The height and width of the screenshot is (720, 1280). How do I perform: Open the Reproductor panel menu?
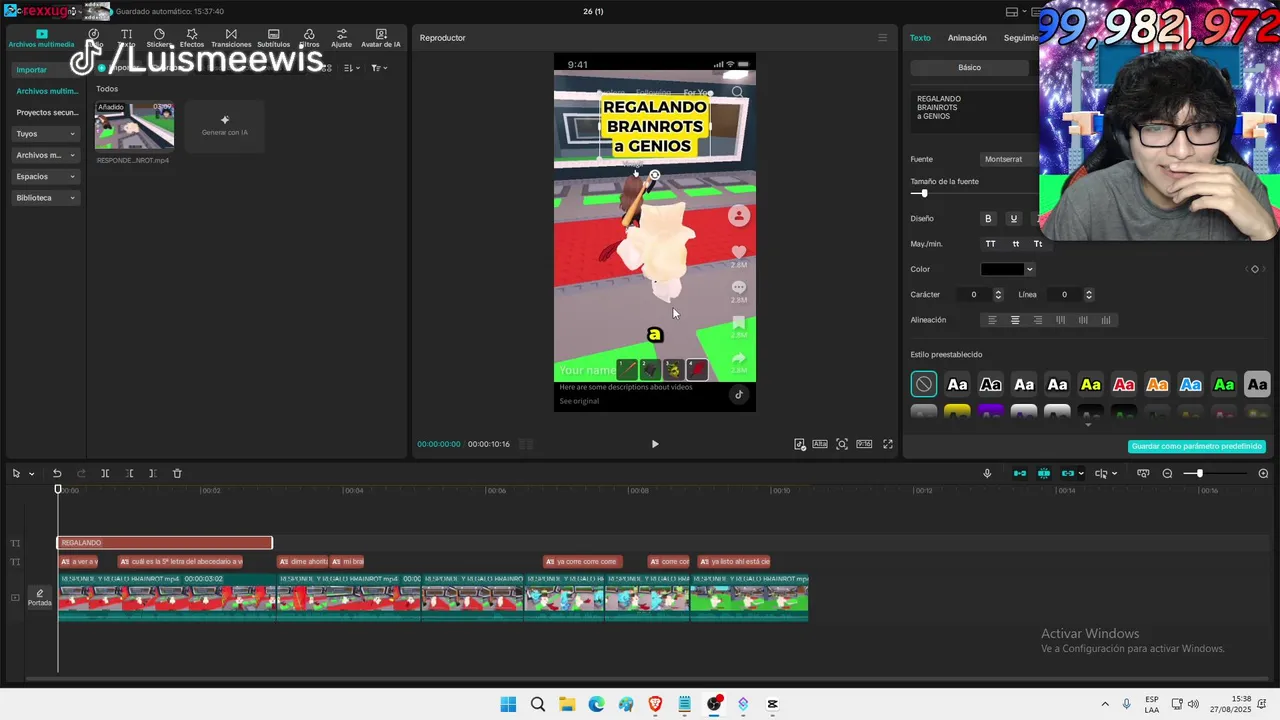point(882,38)
